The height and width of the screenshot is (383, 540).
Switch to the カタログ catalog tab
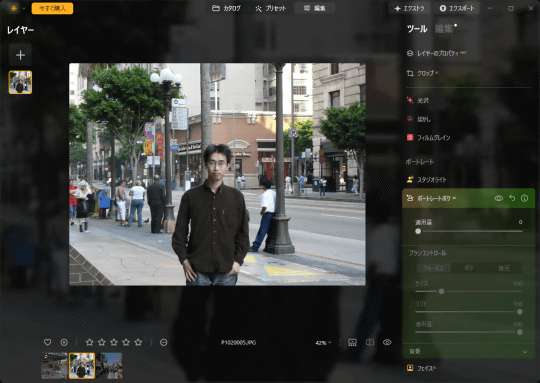point(226,8)
